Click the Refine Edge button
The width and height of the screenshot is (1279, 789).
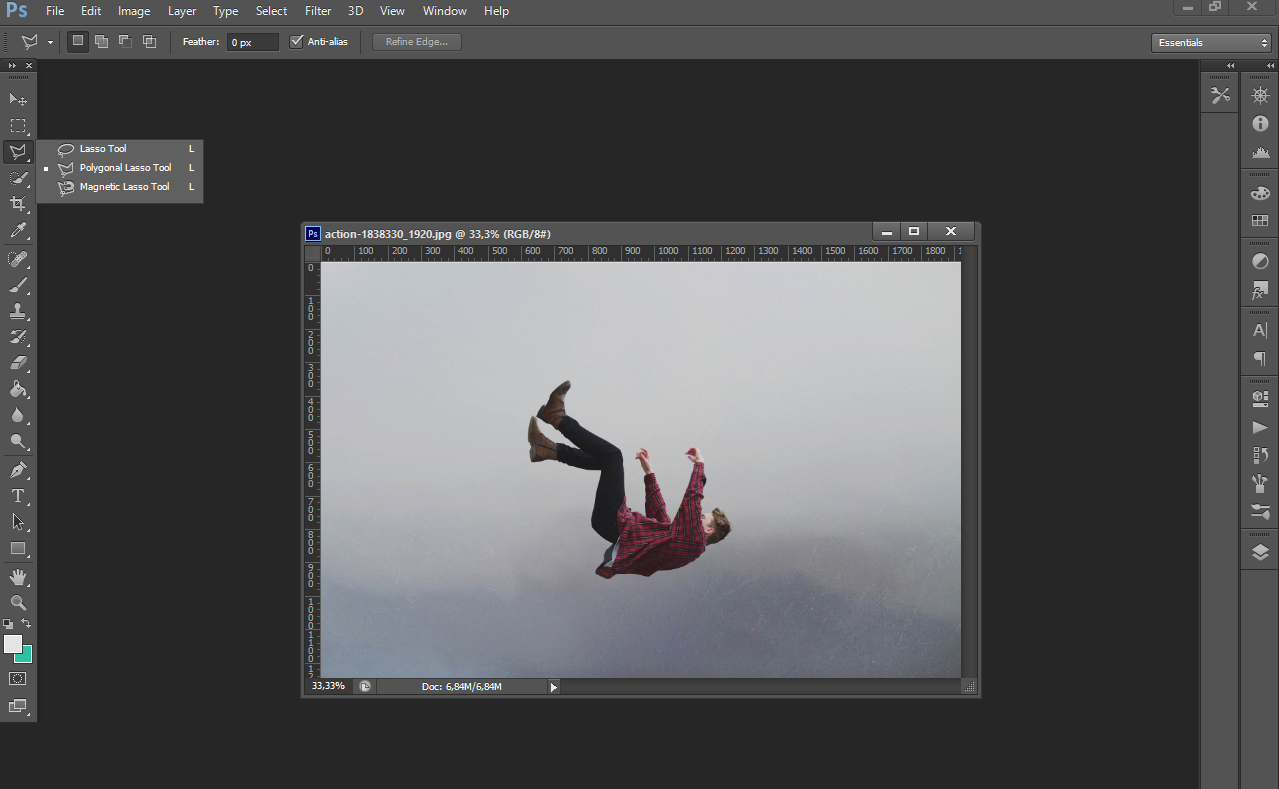click(x=417, y=42)
